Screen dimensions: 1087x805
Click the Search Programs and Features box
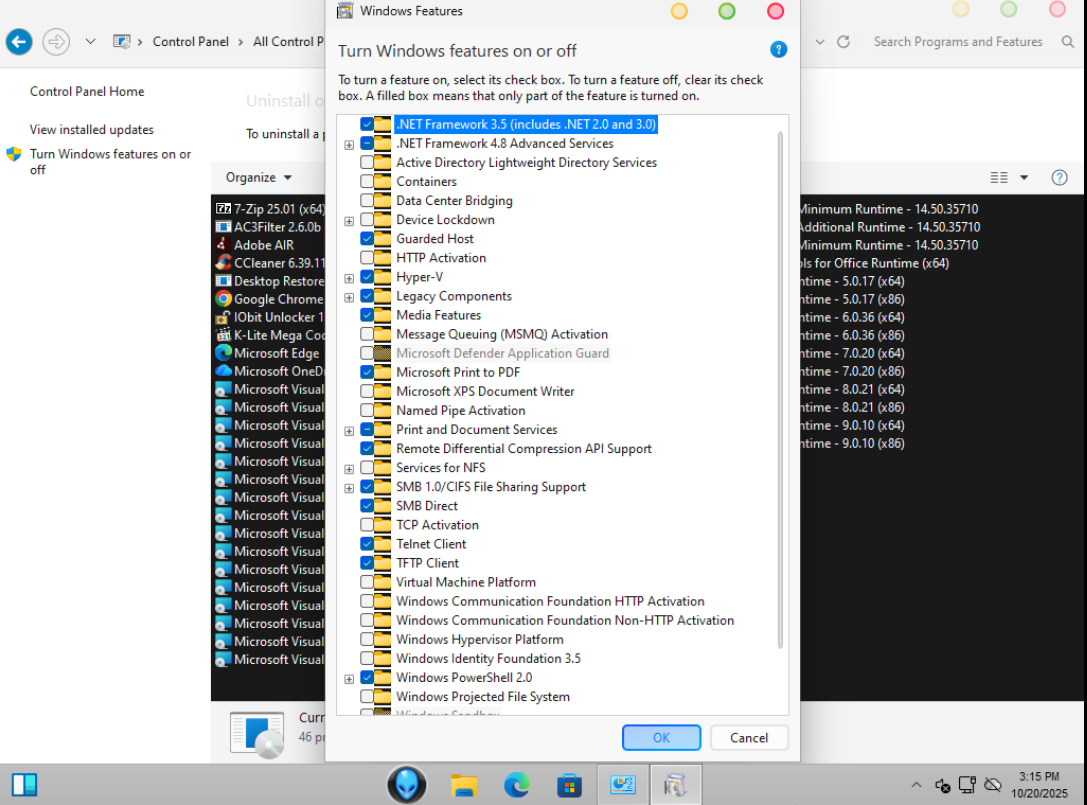point(957,42)
